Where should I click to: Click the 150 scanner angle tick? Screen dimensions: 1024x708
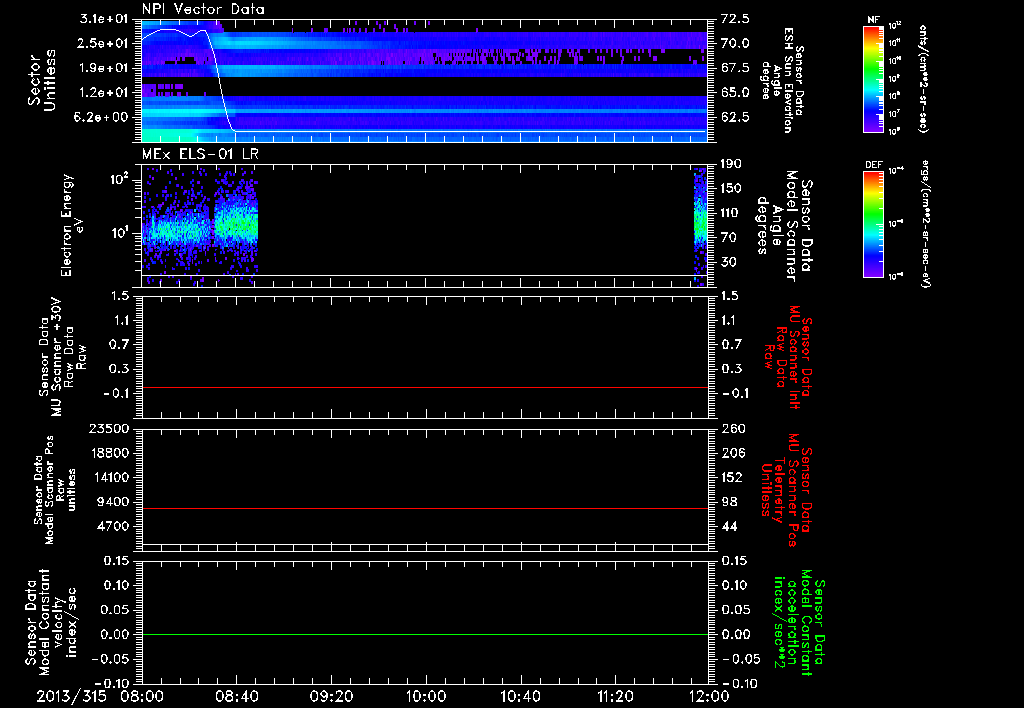[731, 189]
